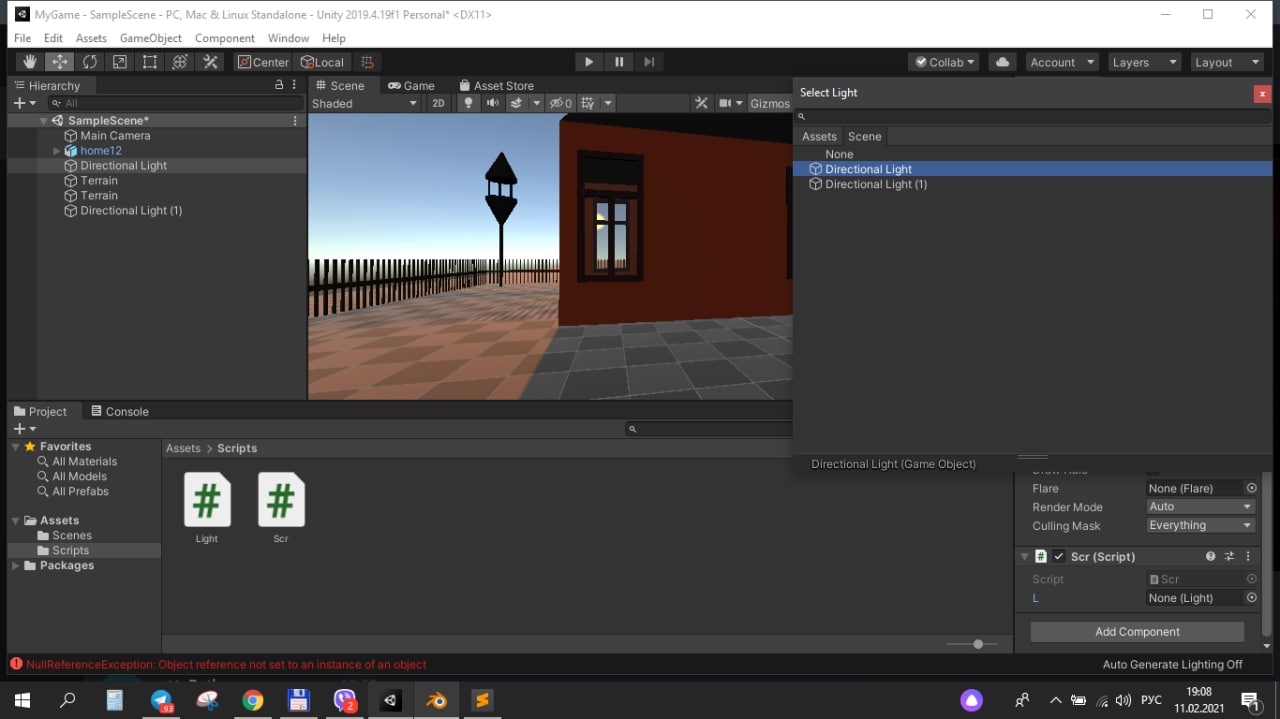The width and height of the screenshot is (1280, 719).
Task: Open the Shaded draw mode dropdown
Action: (365, 103)
